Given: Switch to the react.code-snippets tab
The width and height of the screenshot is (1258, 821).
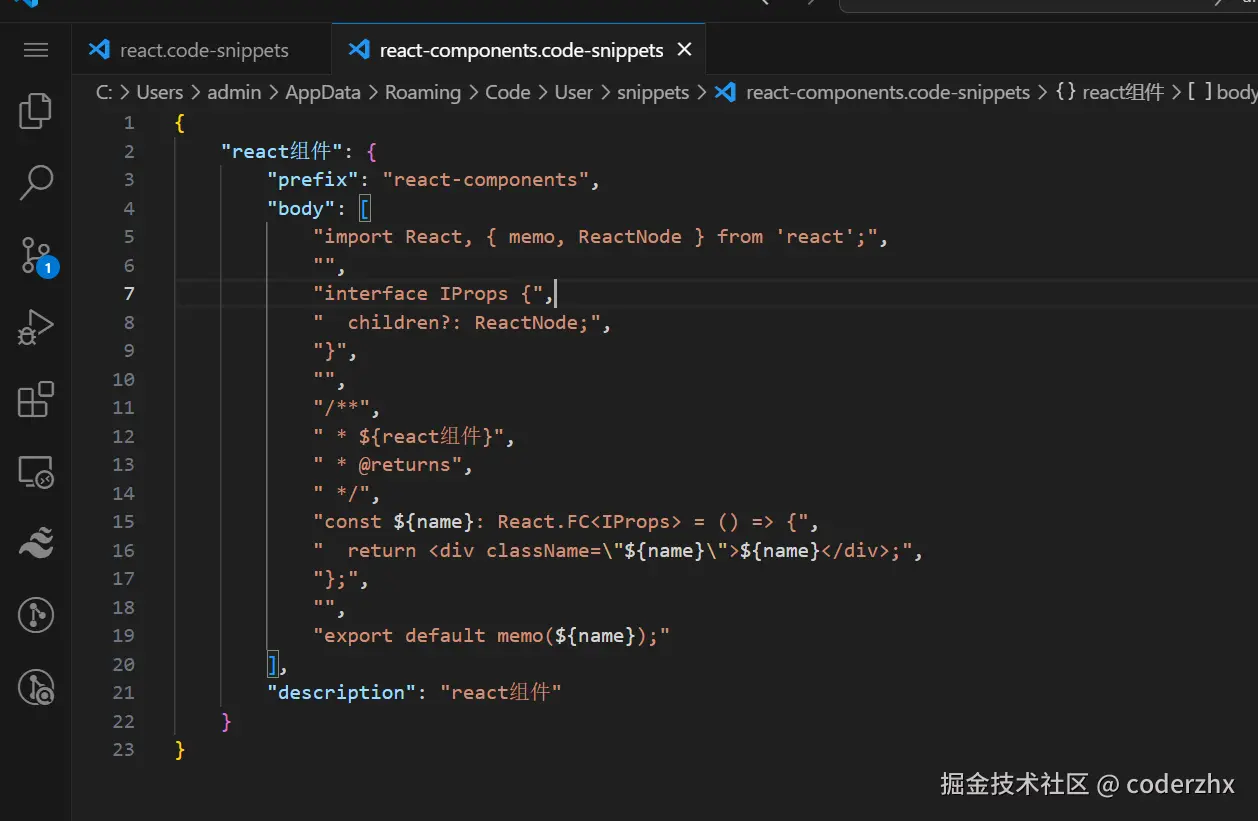Looking at the screenshot, I should (x=201, y=50).
